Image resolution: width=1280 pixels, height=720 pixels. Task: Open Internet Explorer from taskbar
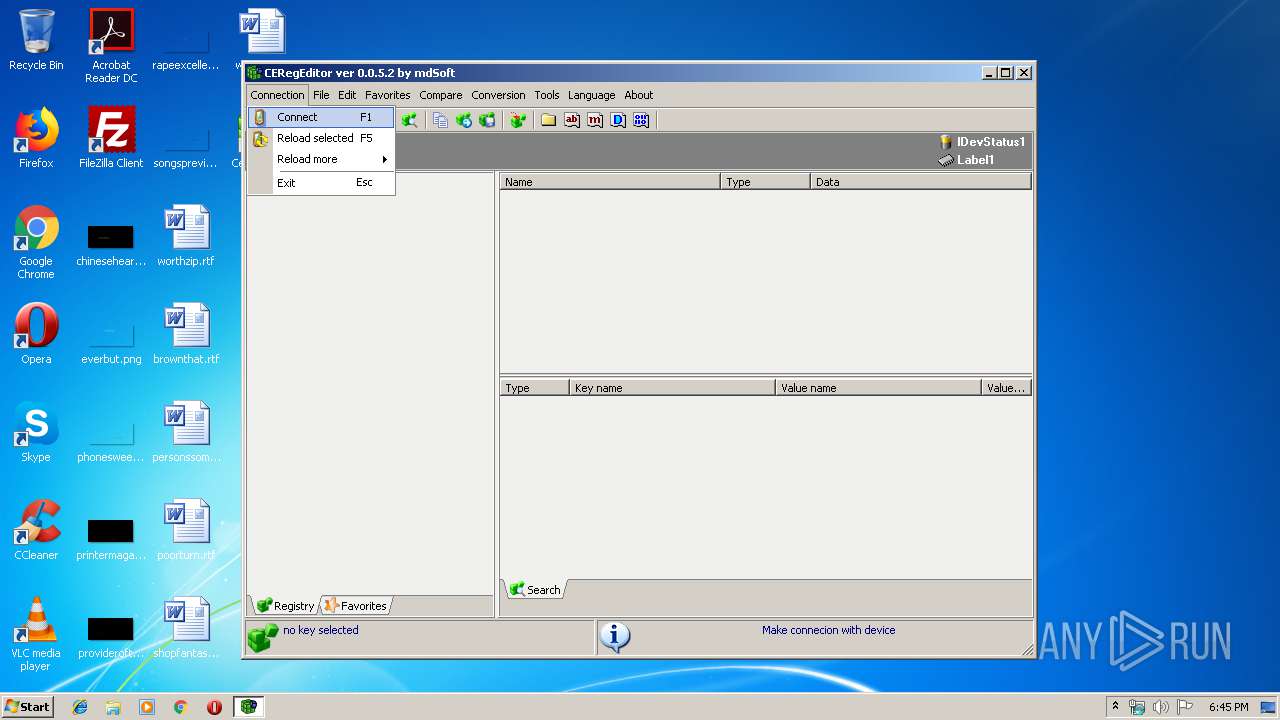(x=80, y=707)
